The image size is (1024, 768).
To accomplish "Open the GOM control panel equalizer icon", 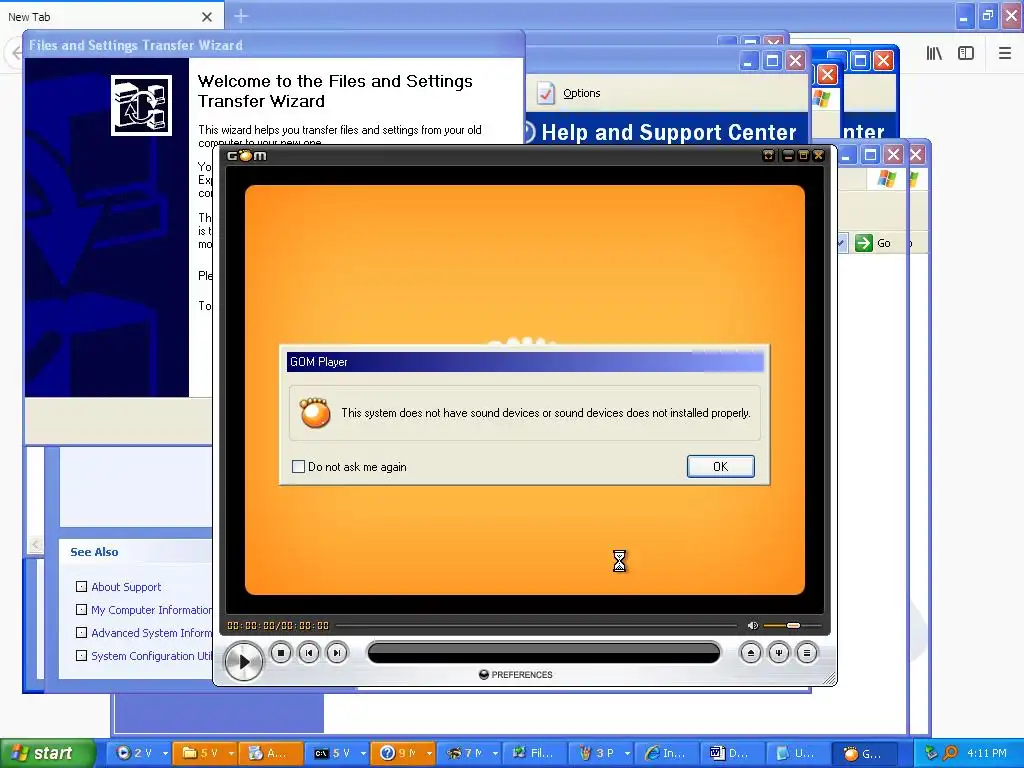I will [x=778, y=652].
